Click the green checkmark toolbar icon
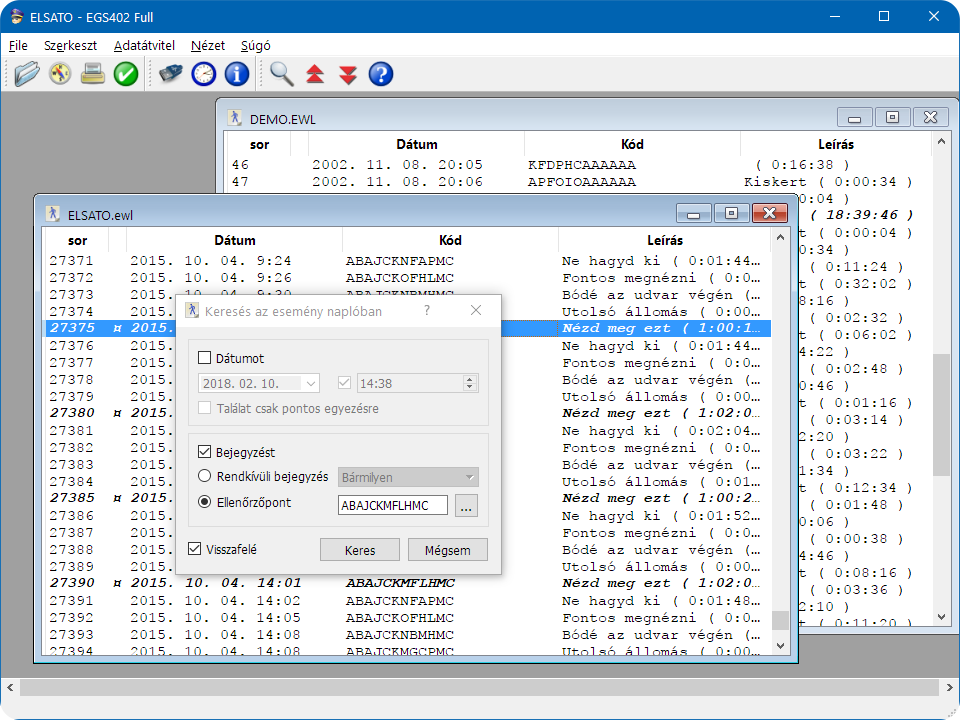This screenshot has height=720, width=960. 126,74
